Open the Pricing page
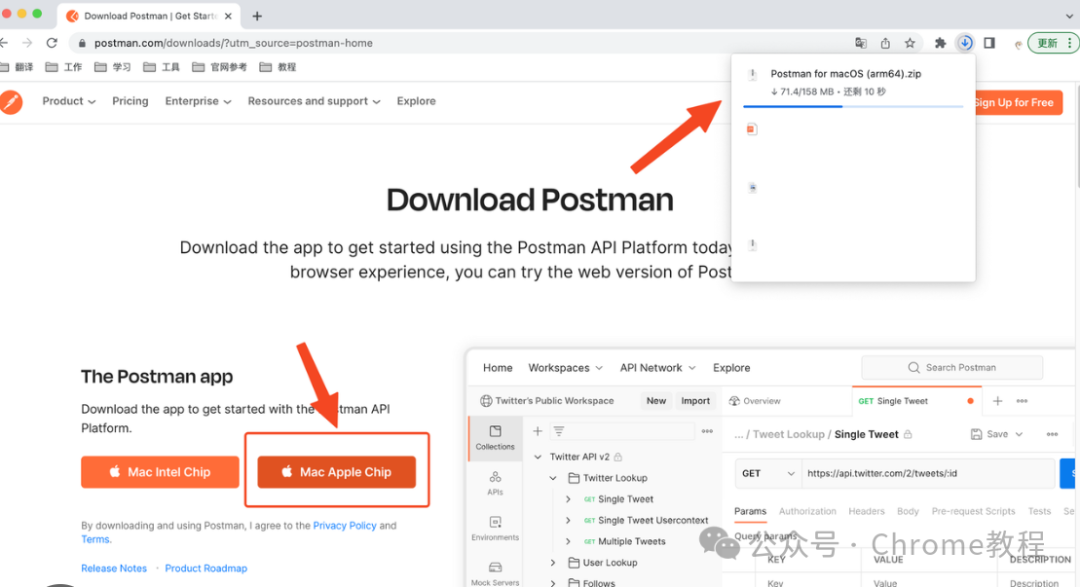This screenshot has width=1080, height=587. [x=130, y=101]
